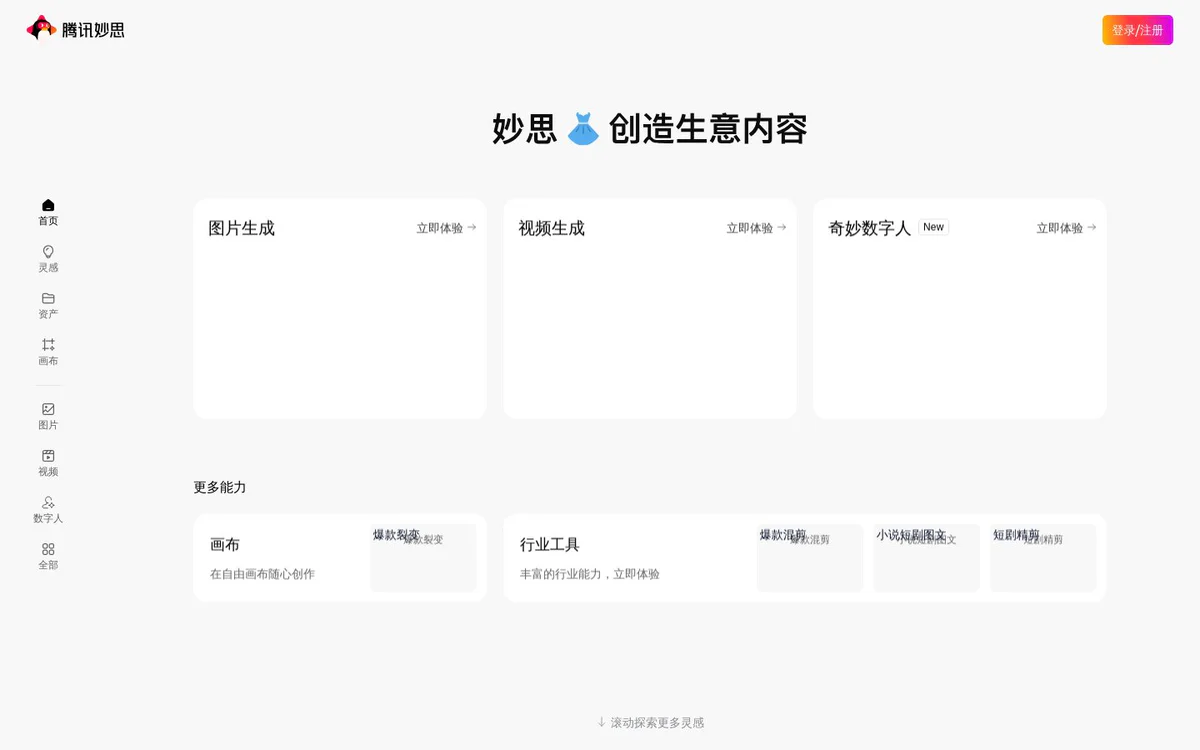Click the 滚动探索更多灵感 text
Viewport: 1200px width, 750px height.
pos(657,722)
